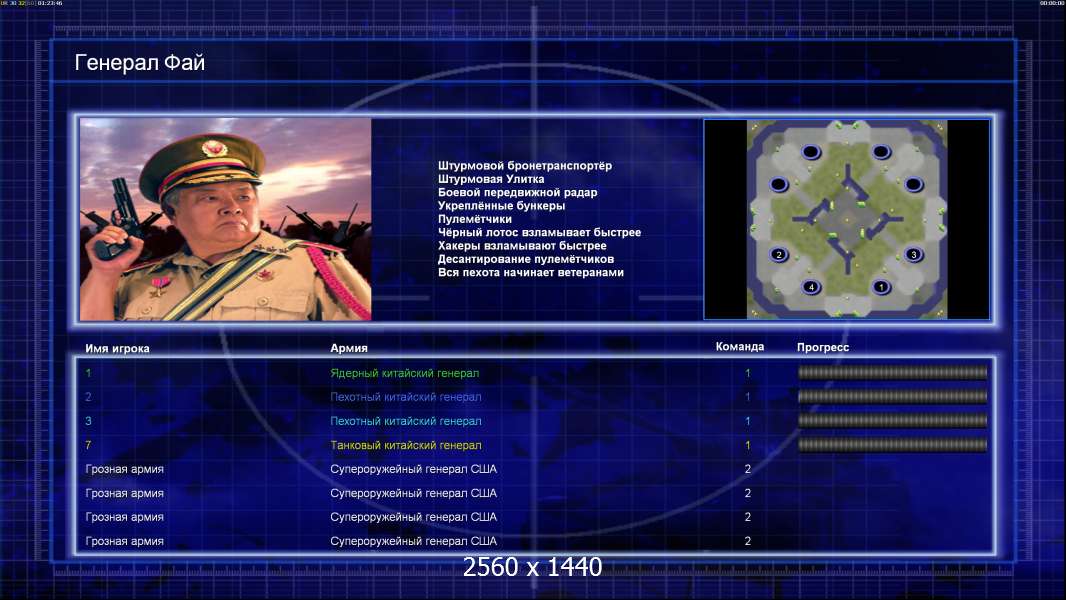
Task: Click 'Пехотный китайский генерал' for player 3
Action: [x=406, y=421]
